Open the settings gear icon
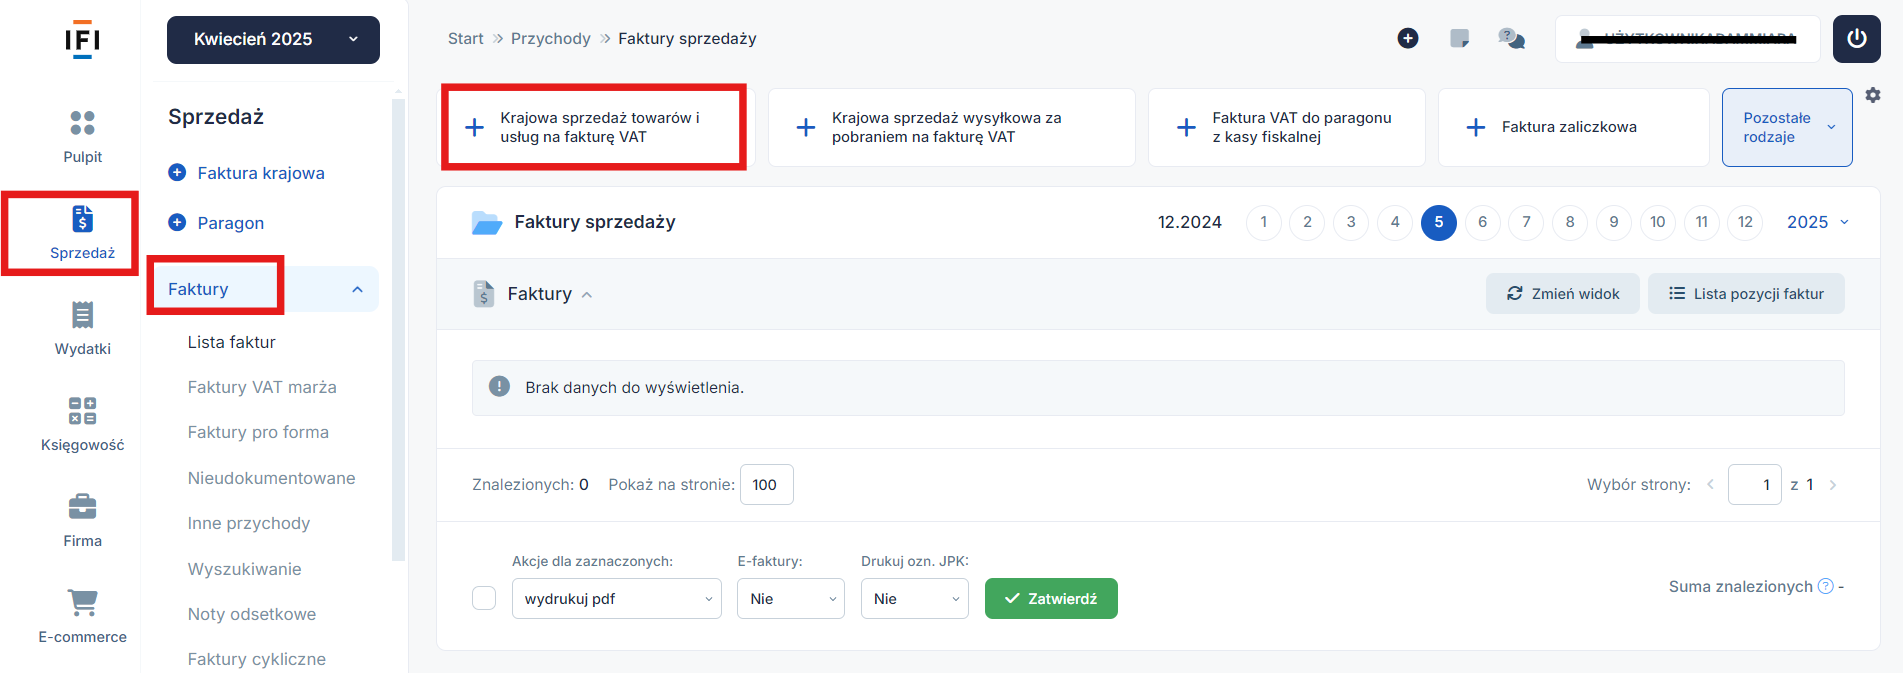Viewport: 1903px width, 673px height. (x=1873, y=95)
